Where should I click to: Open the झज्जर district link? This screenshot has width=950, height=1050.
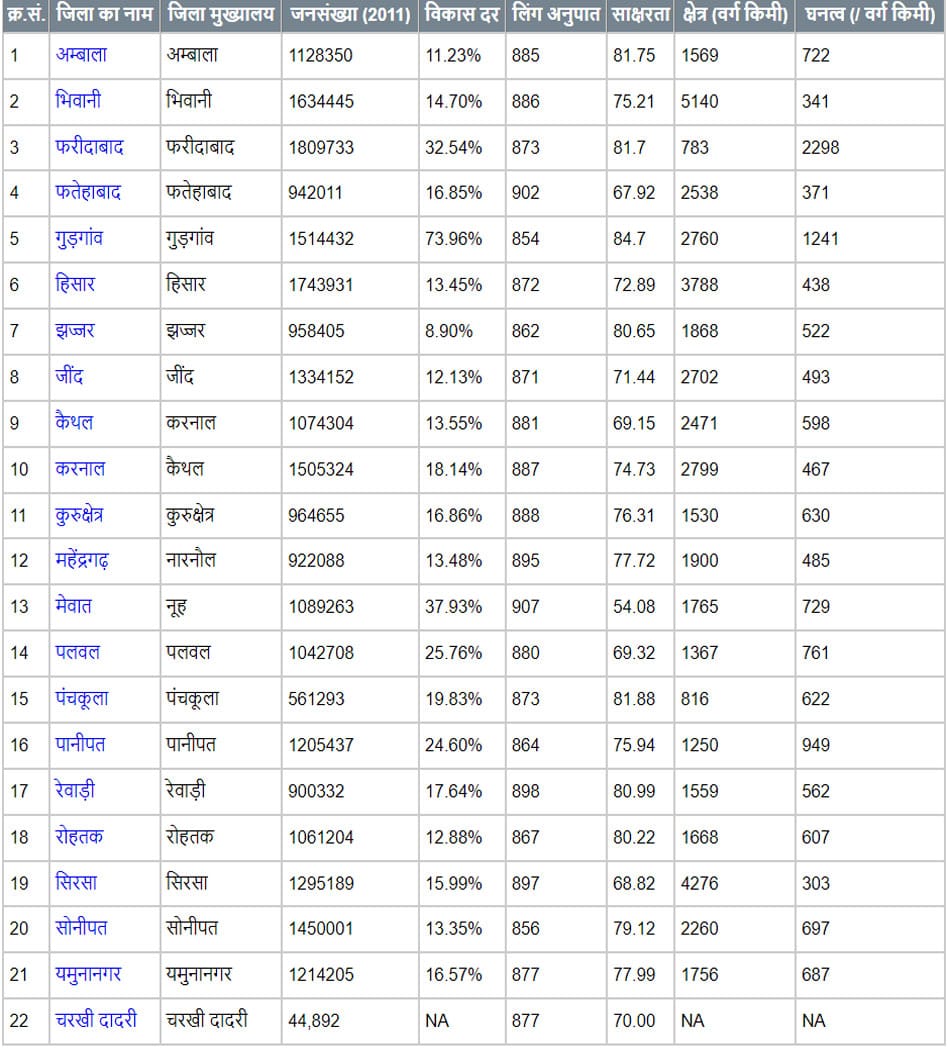[76, 330]
